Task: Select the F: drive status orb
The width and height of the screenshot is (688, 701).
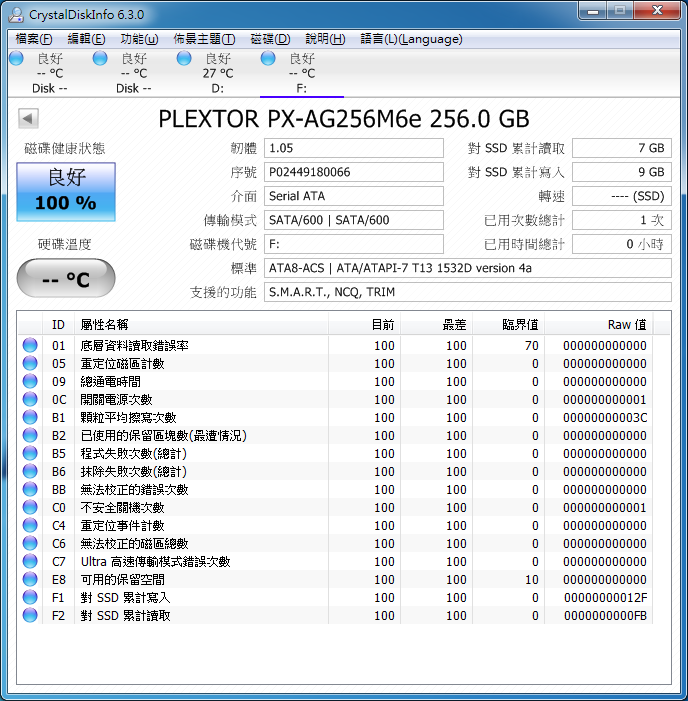Action: [268, 59]
